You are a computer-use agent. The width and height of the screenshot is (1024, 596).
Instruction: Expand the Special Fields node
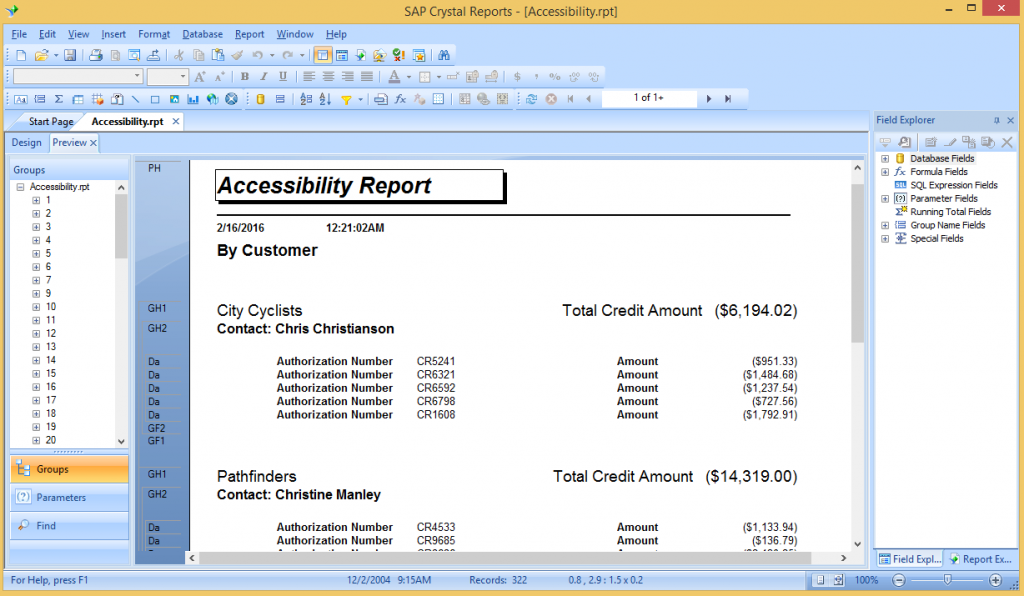pos(885,239)
